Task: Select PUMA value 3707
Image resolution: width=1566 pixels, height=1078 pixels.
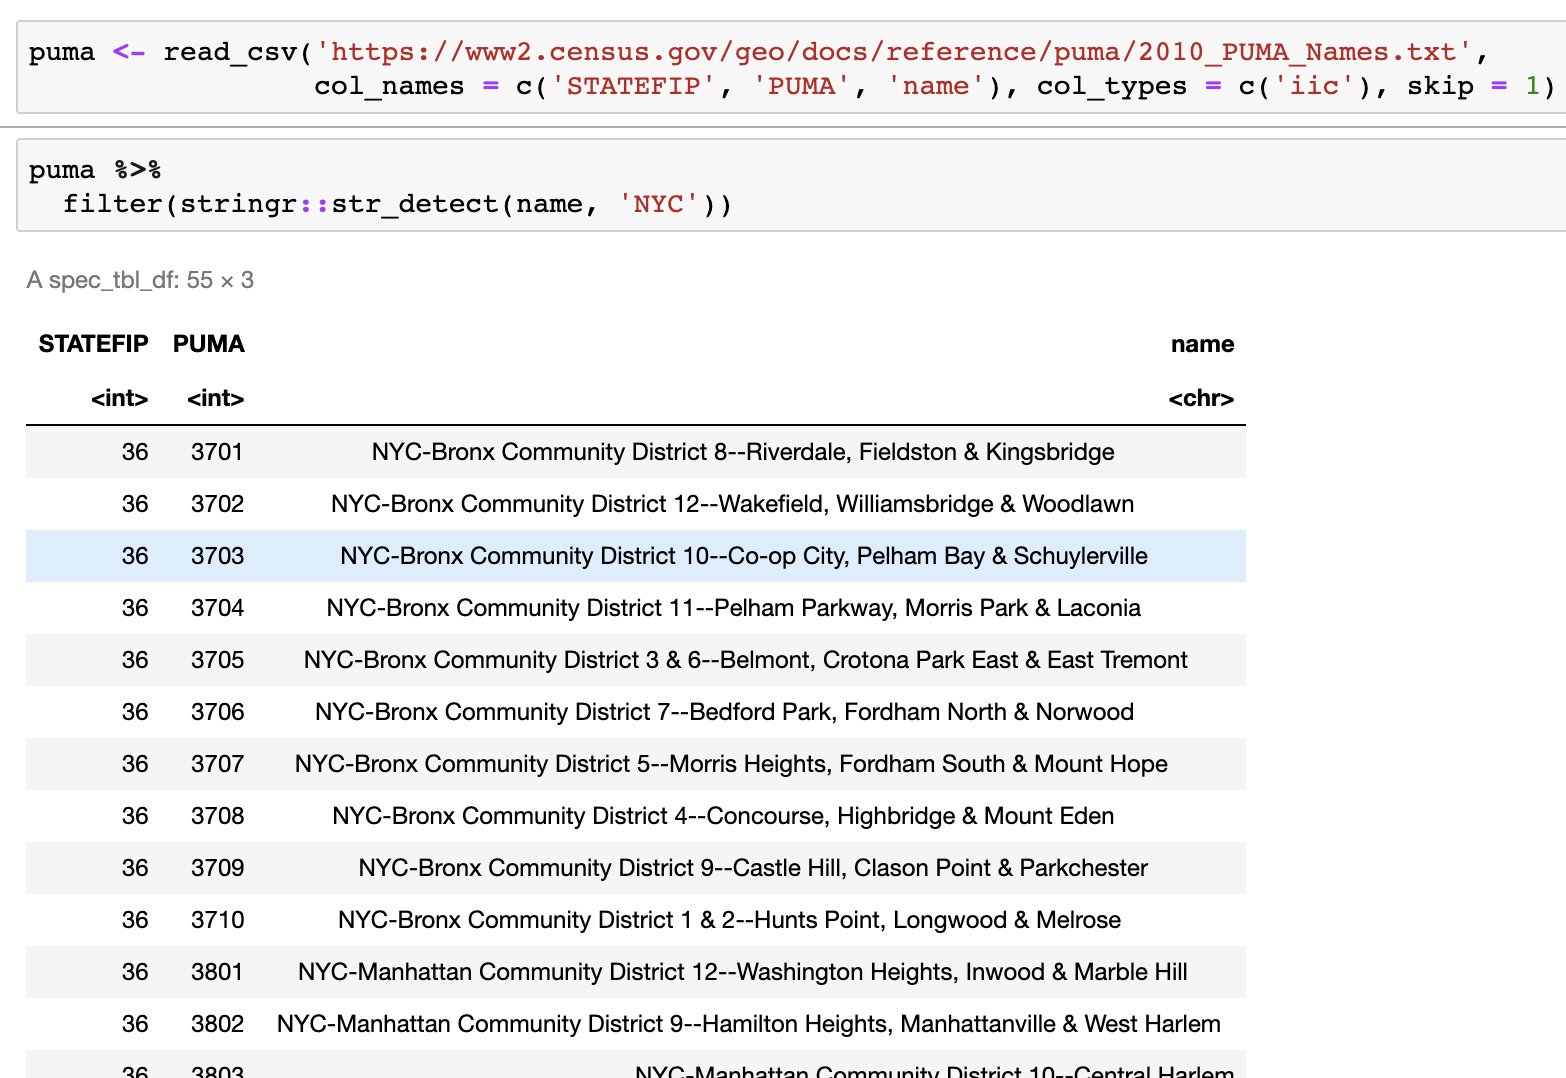Action: pyautogui.click(x=217, y=764)
